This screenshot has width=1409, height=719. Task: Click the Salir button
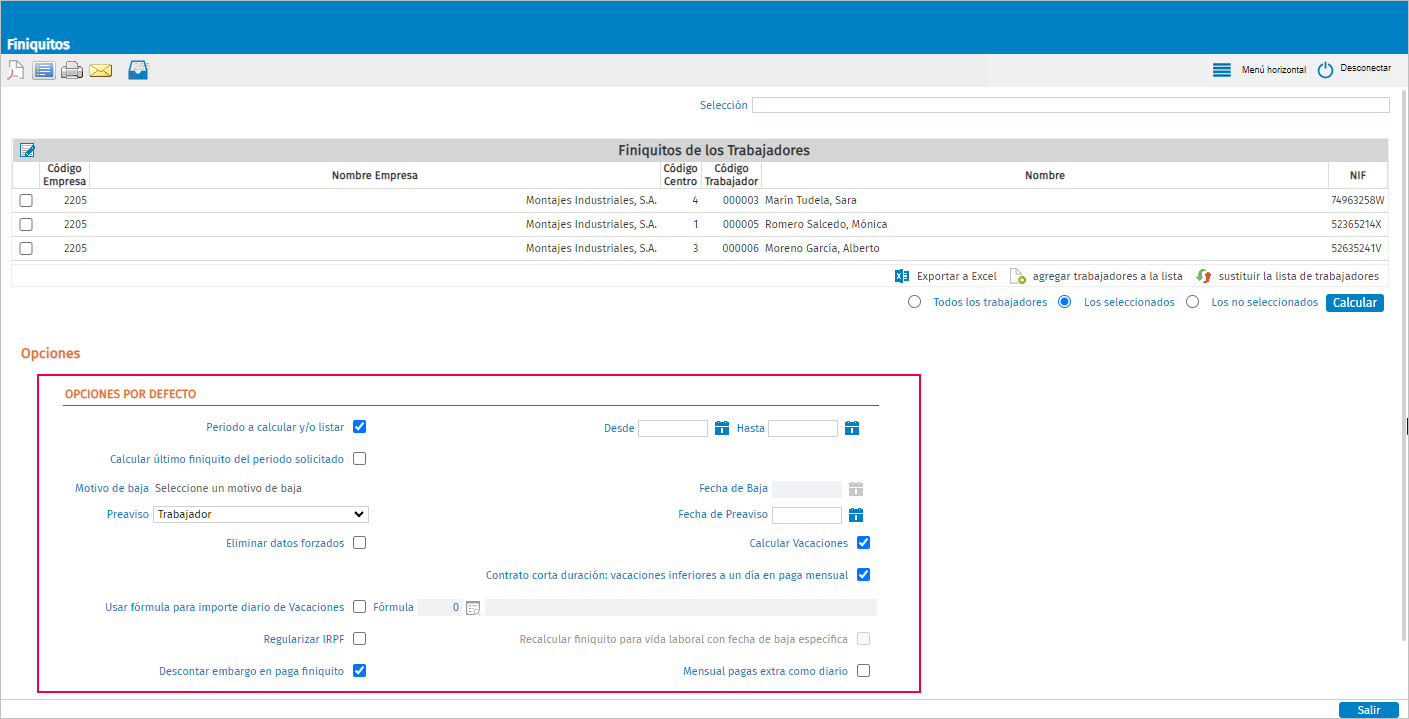(1369, 710)
